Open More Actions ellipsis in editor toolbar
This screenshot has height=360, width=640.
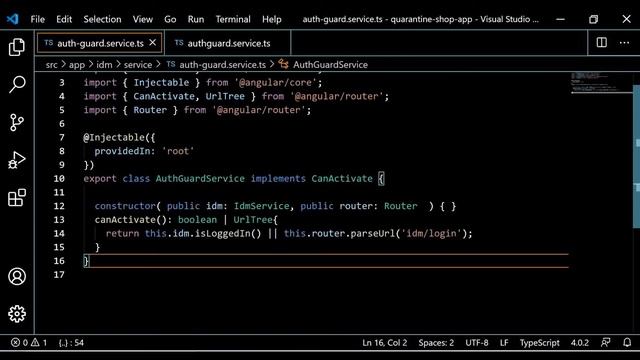point(624,42)
